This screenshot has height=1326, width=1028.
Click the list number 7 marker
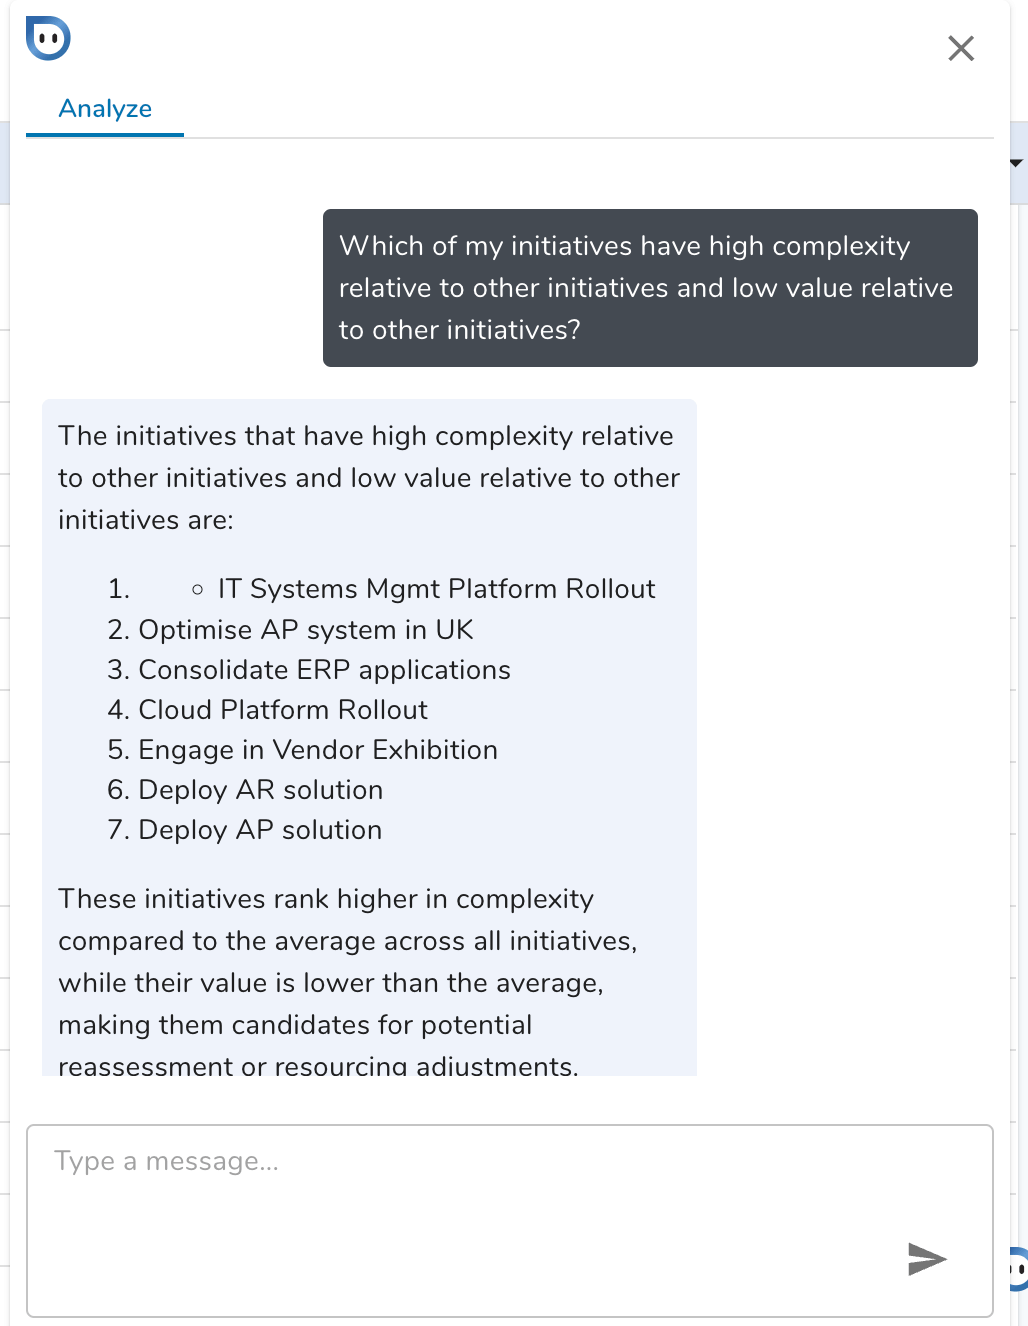(x=119, y=830)
